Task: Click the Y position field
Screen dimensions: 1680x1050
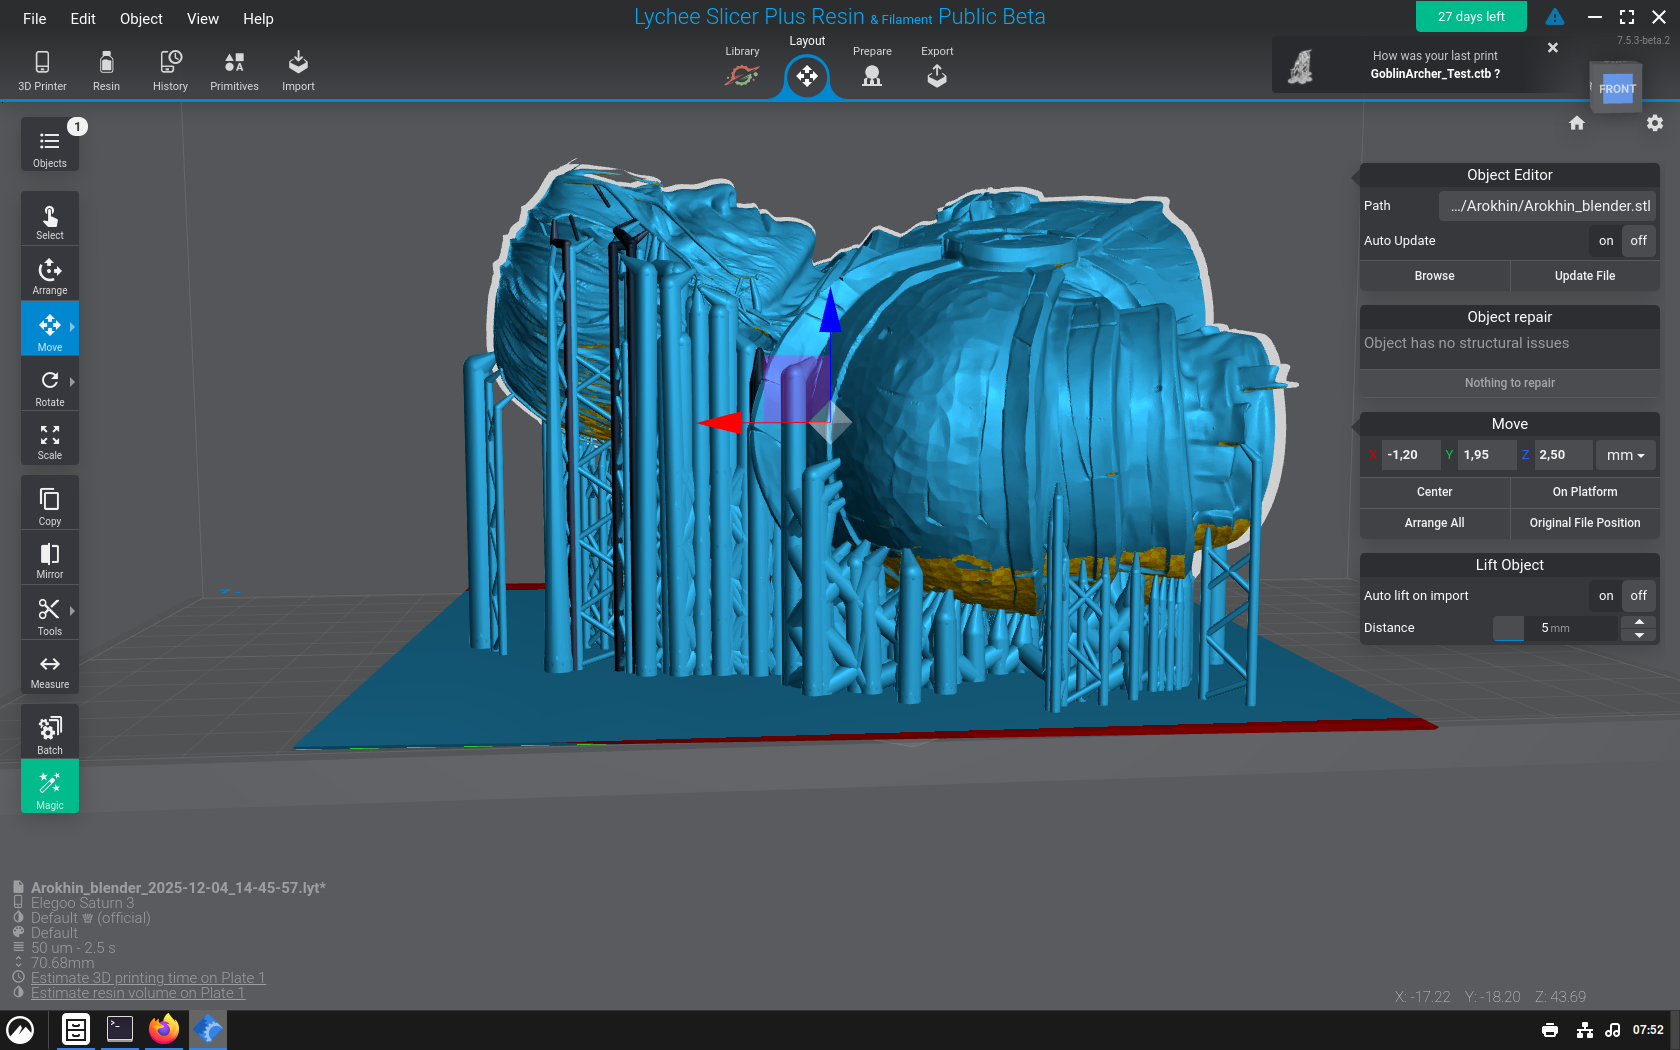Action: tap(1487, 455)
